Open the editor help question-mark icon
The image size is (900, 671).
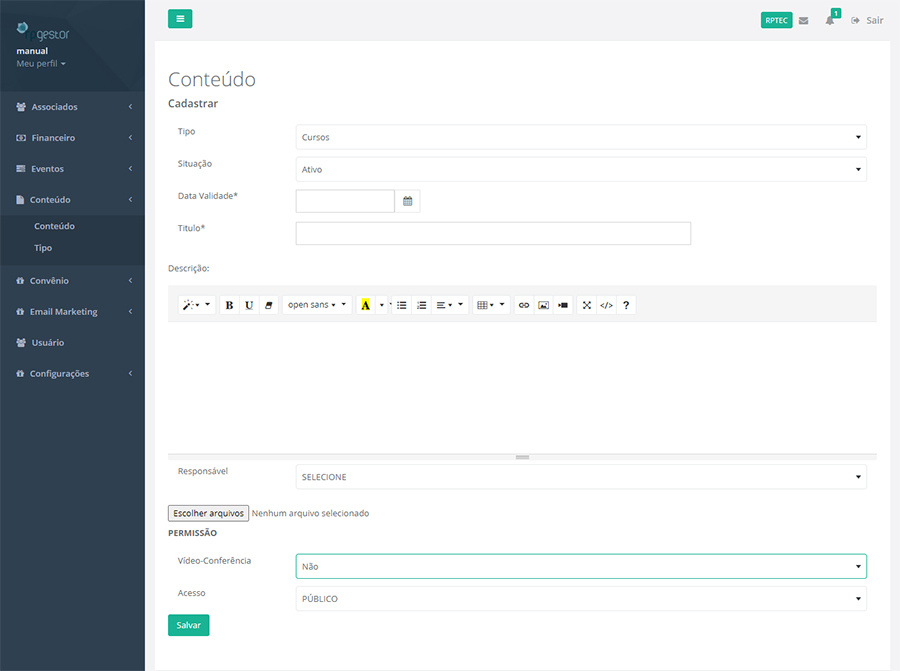[626, 305]
